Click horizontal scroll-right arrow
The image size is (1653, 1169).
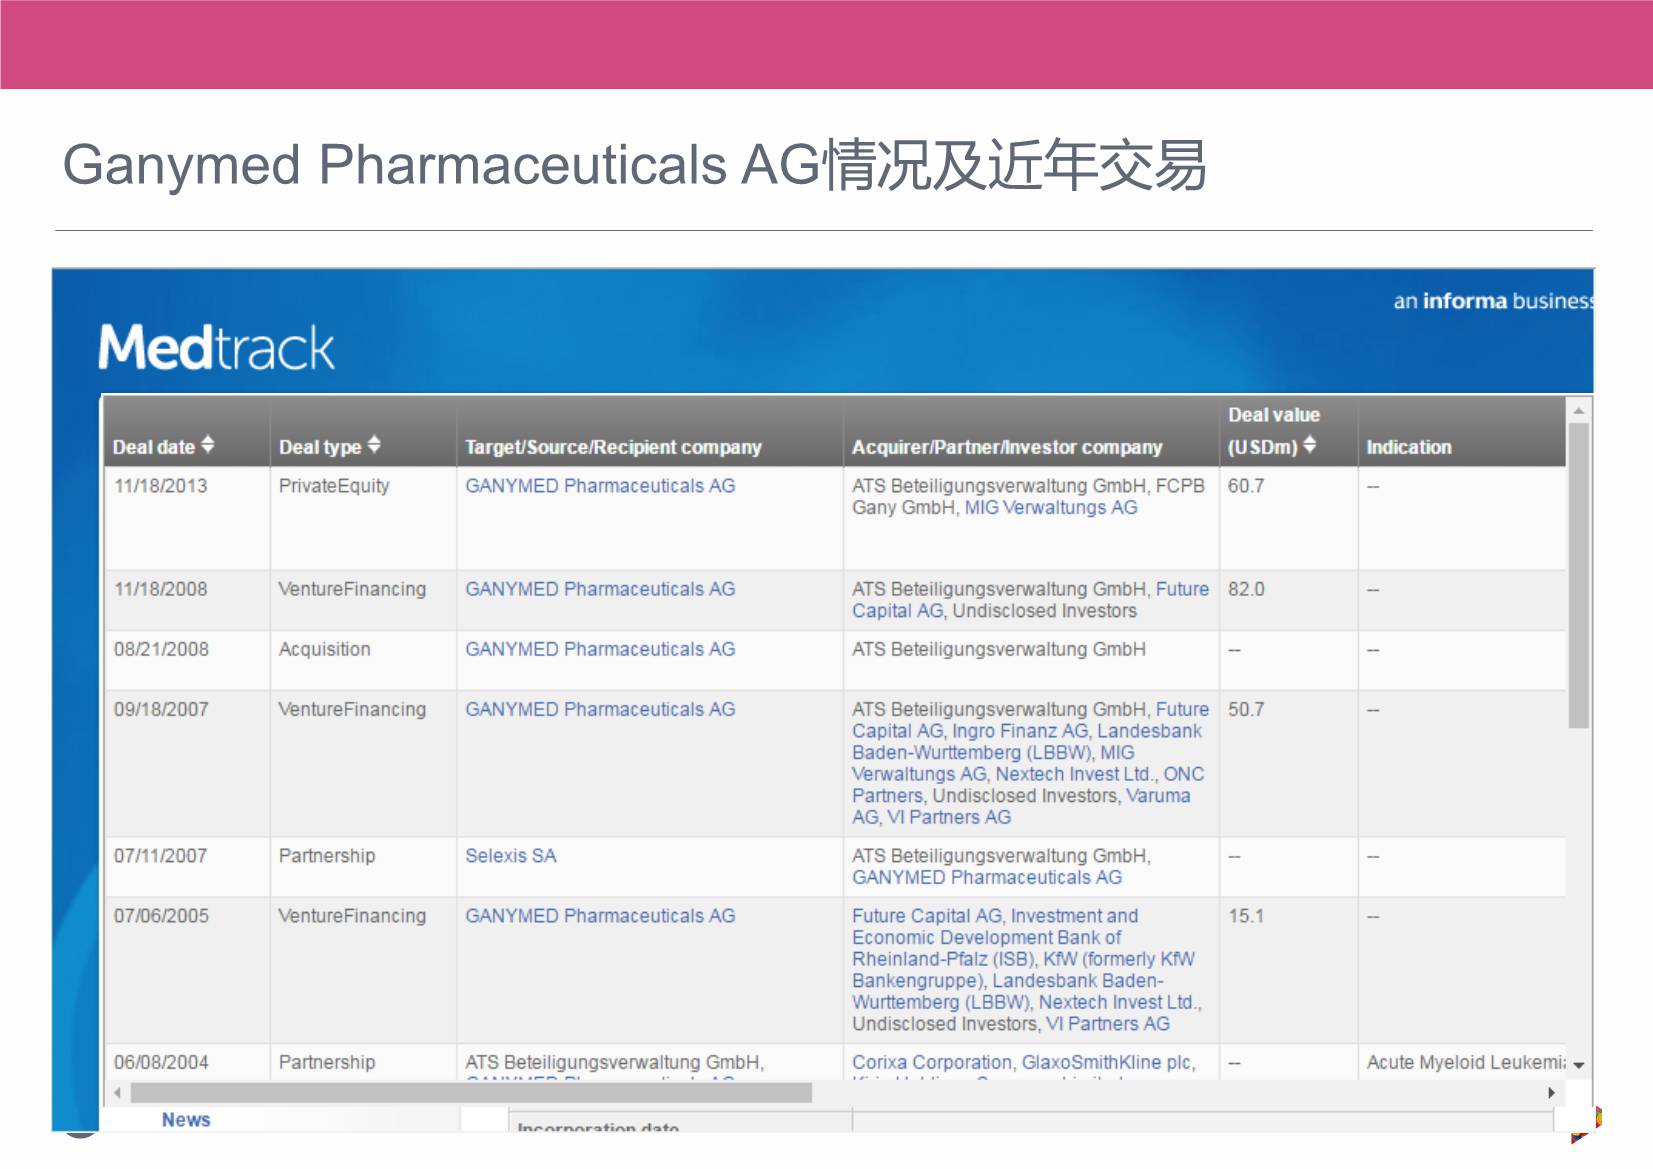1551,1093
